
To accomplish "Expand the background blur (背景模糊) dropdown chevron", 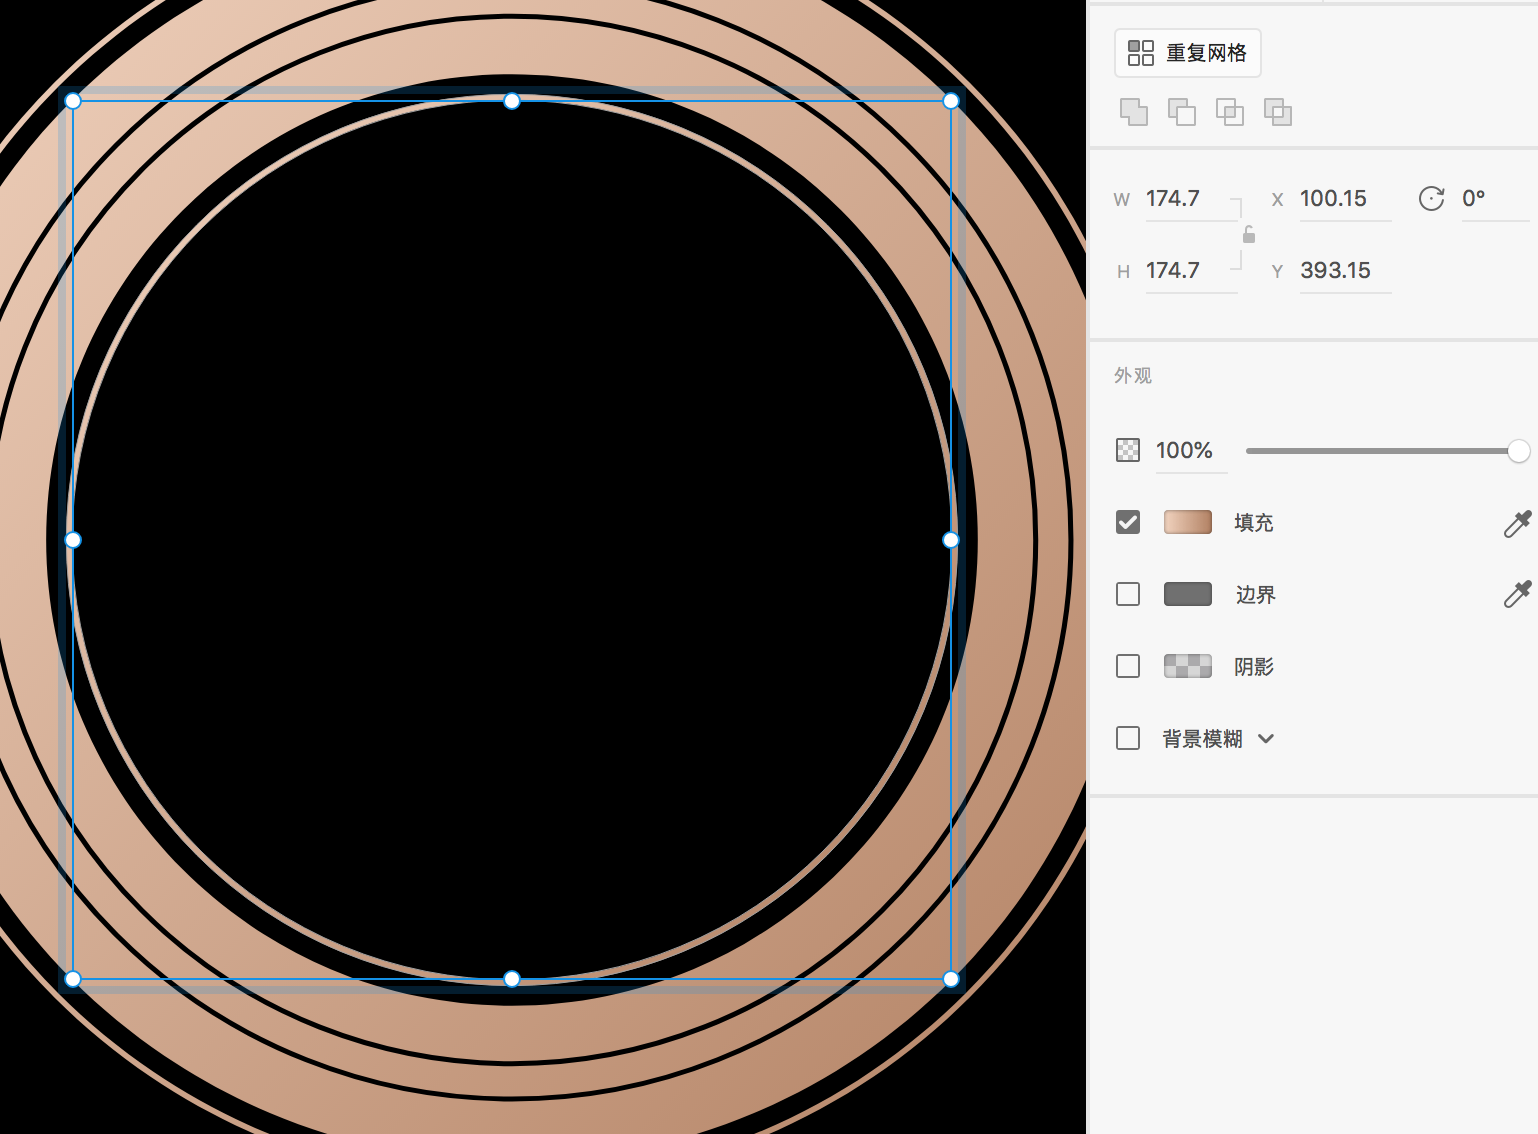I will point(1266,739).
